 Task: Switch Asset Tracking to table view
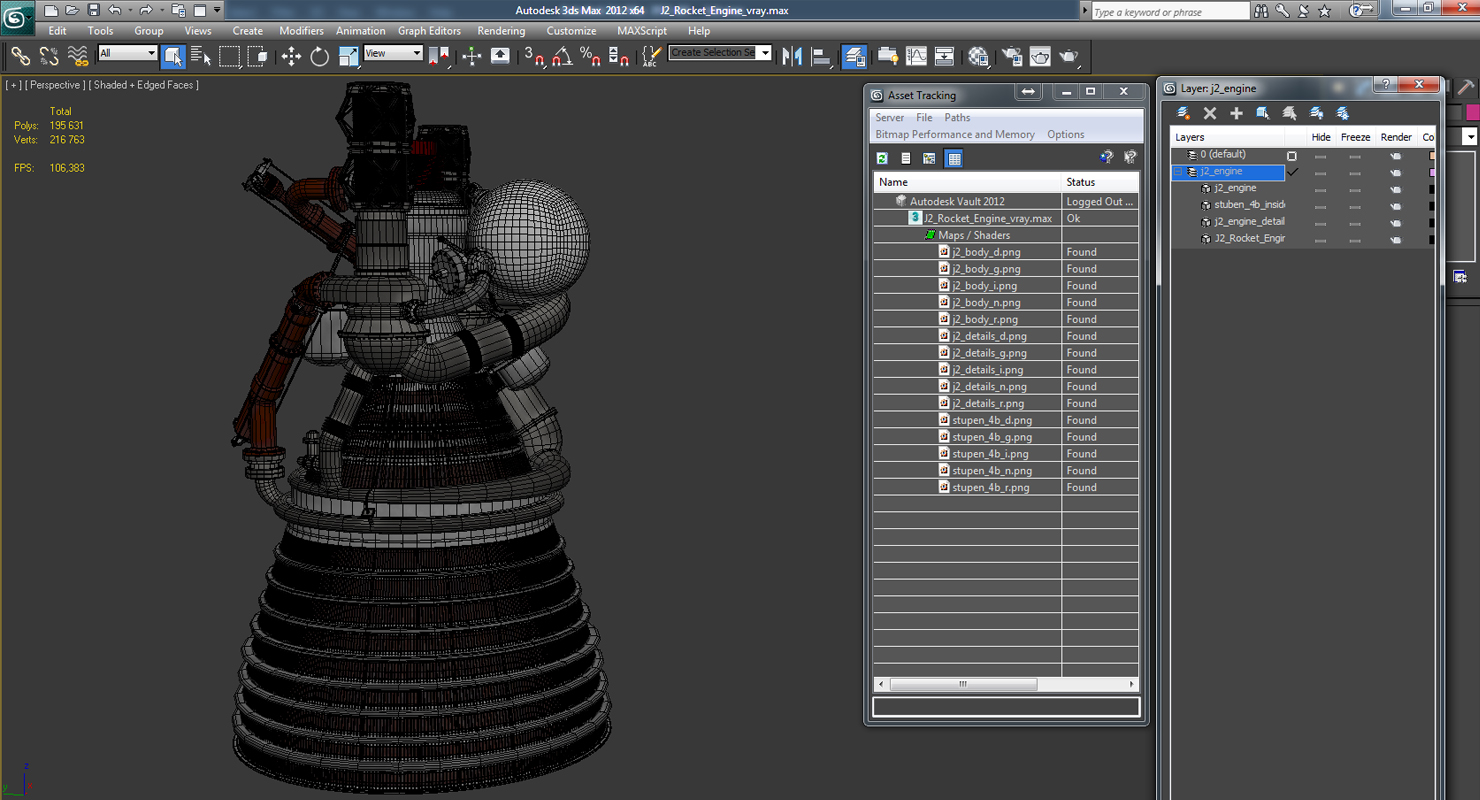click(954, 158)
